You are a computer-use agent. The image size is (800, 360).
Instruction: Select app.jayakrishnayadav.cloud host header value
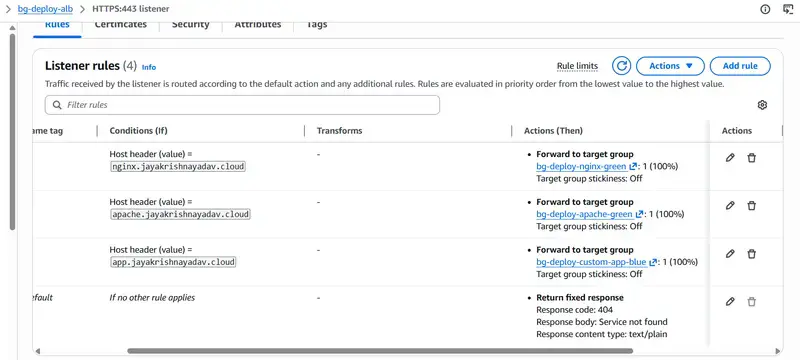tap(173, 262)
